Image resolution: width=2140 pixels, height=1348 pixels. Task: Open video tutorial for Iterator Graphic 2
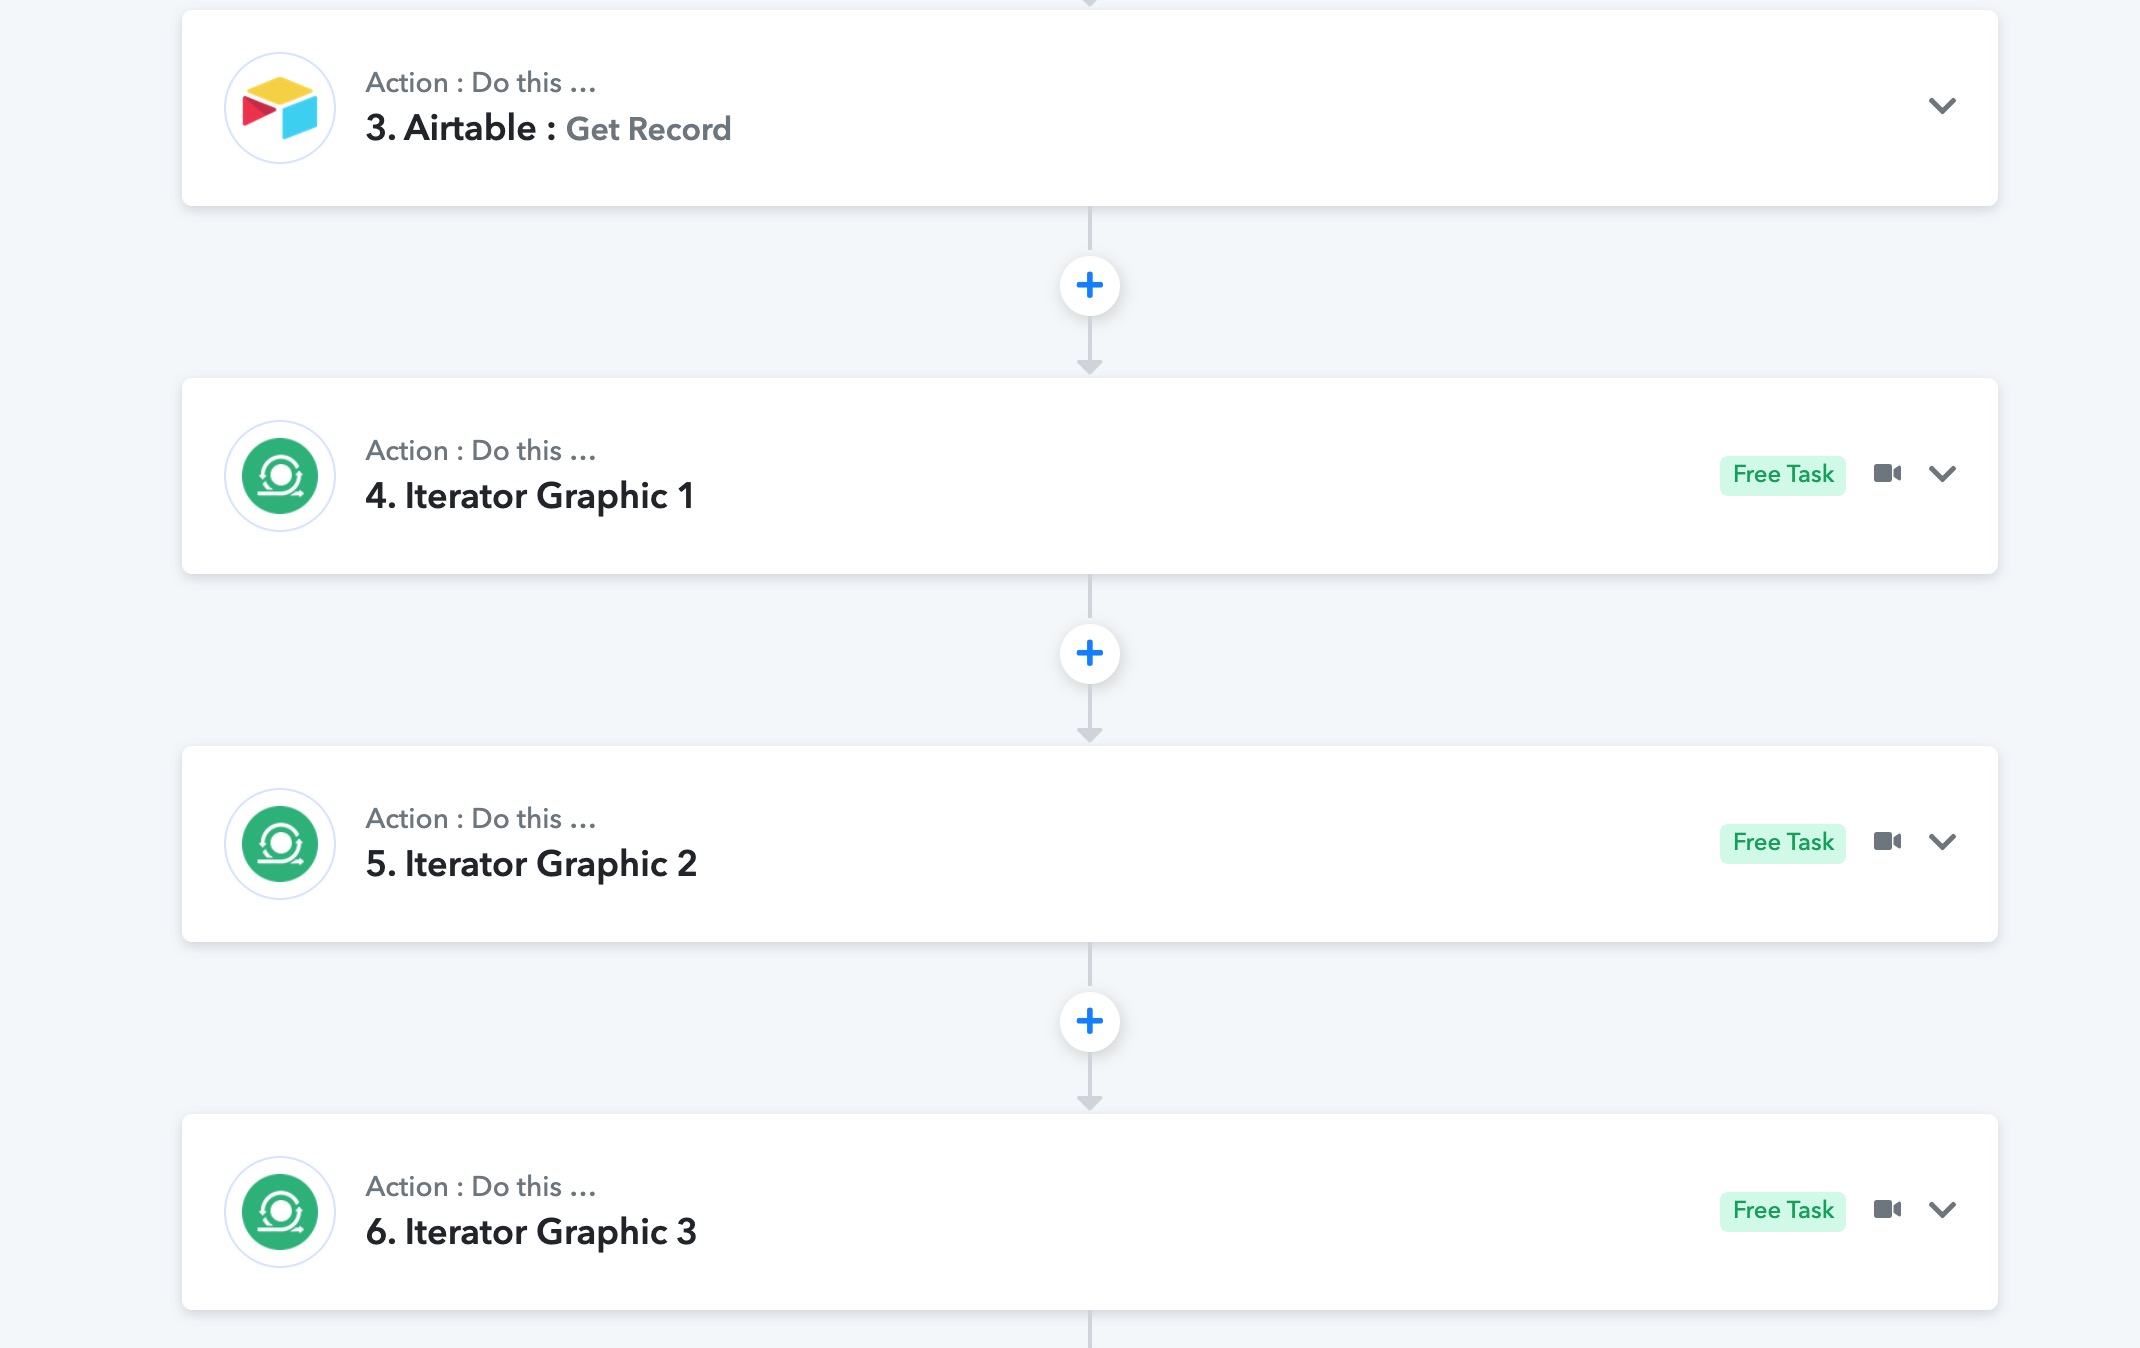point(1887,841)
